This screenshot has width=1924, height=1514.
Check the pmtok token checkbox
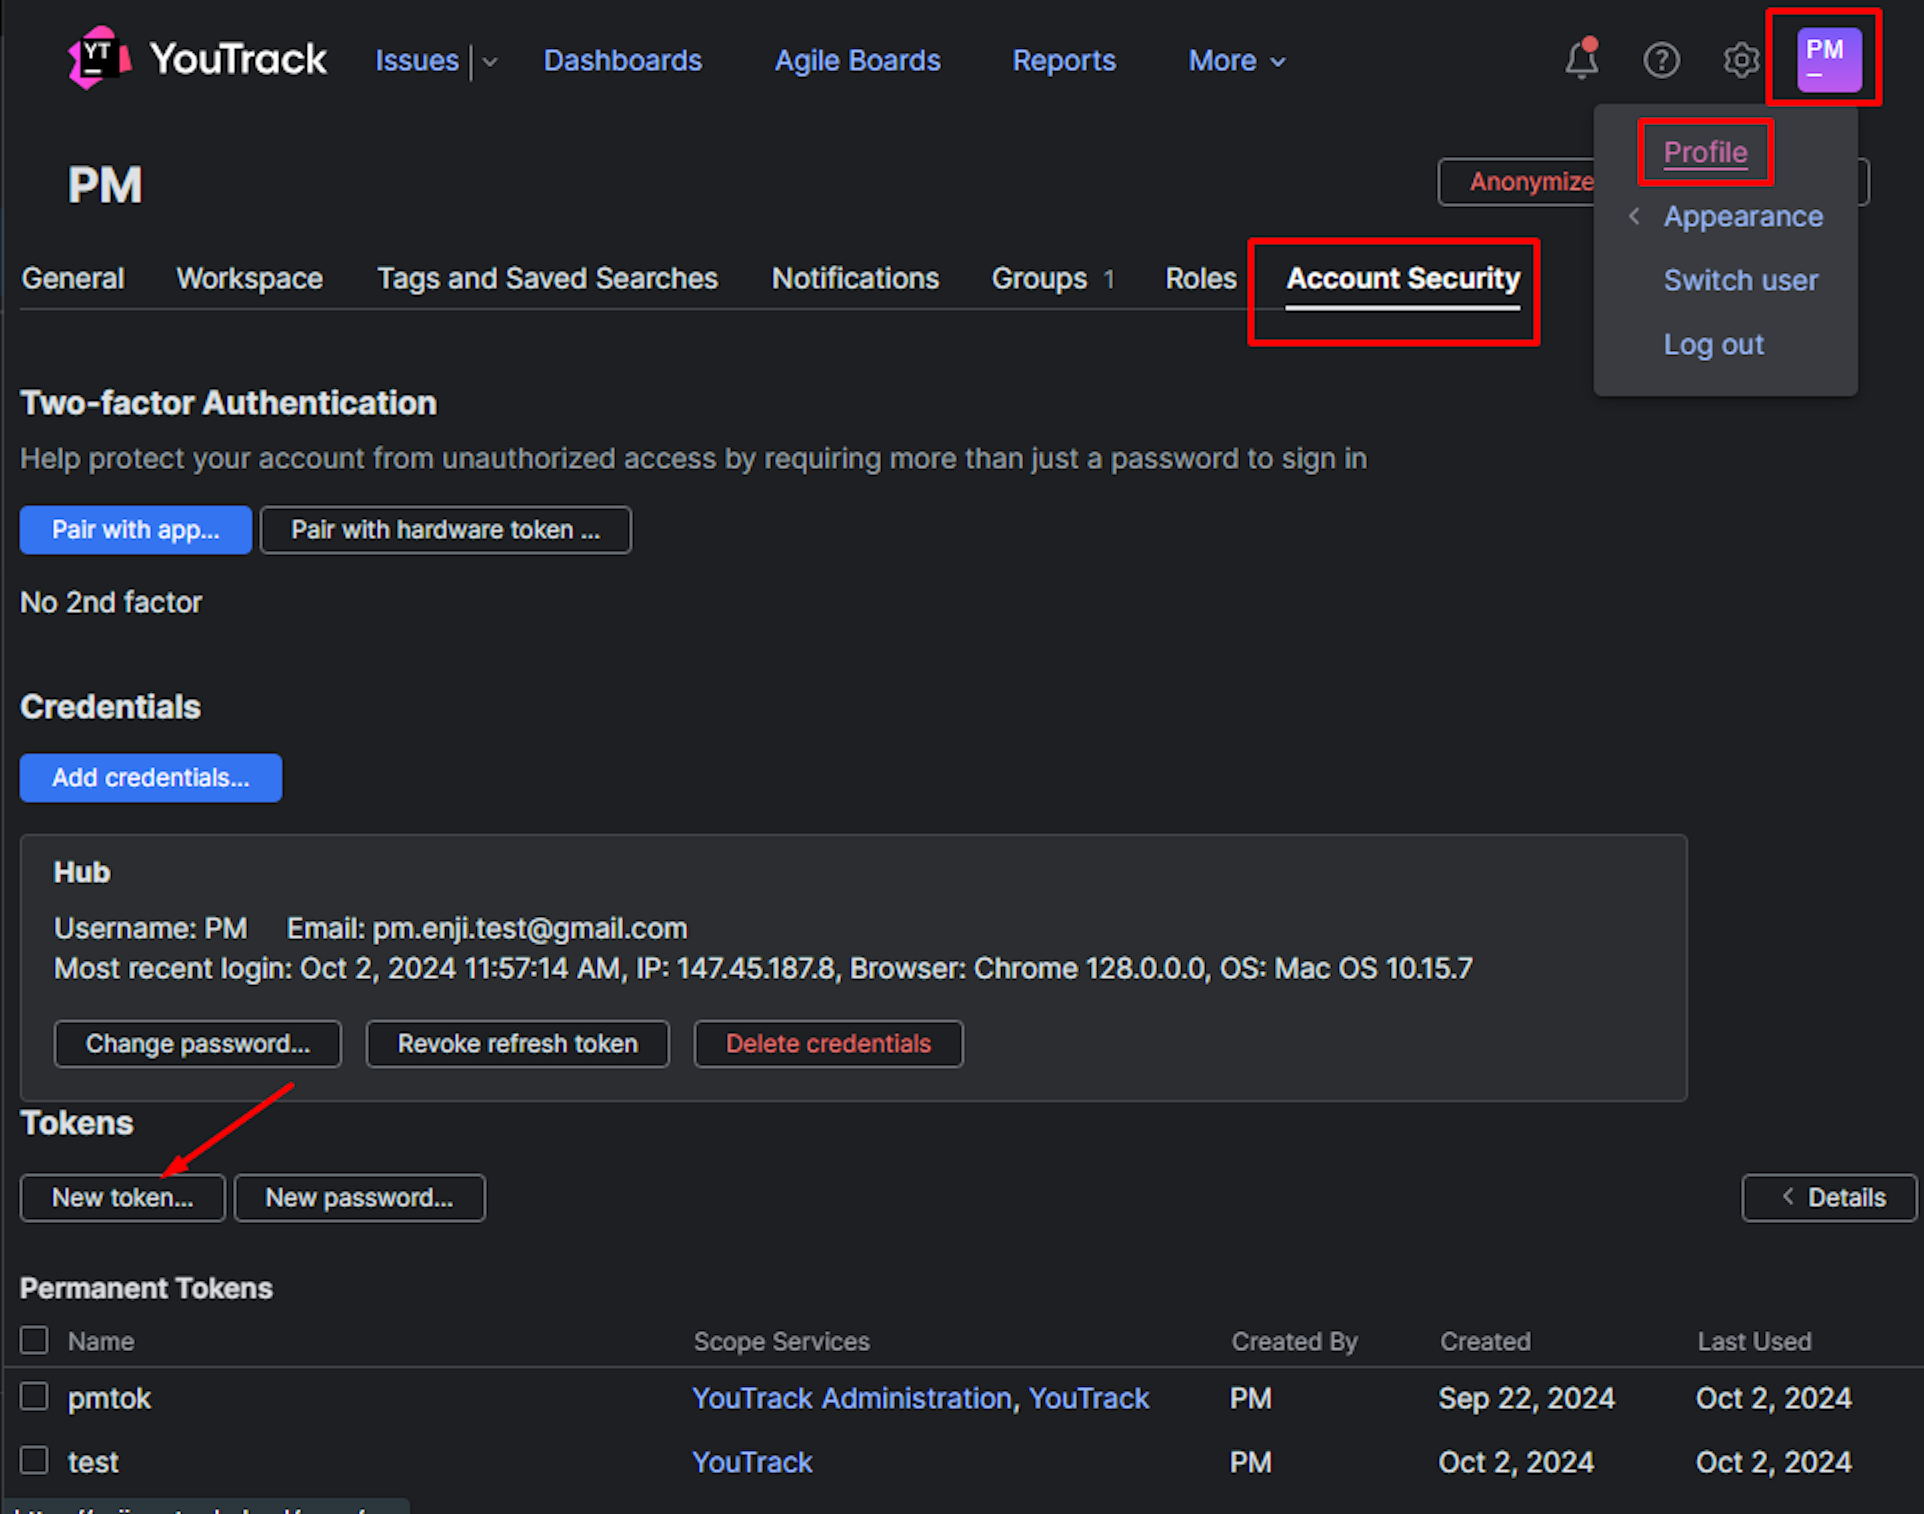pos(34,1396)
